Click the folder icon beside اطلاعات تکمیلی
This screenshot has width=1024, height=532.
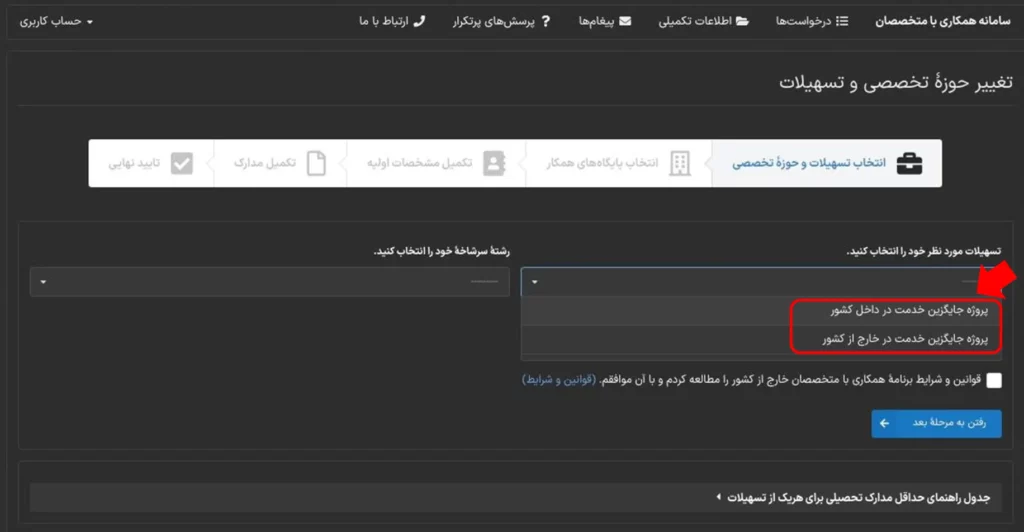coord(743,21)
